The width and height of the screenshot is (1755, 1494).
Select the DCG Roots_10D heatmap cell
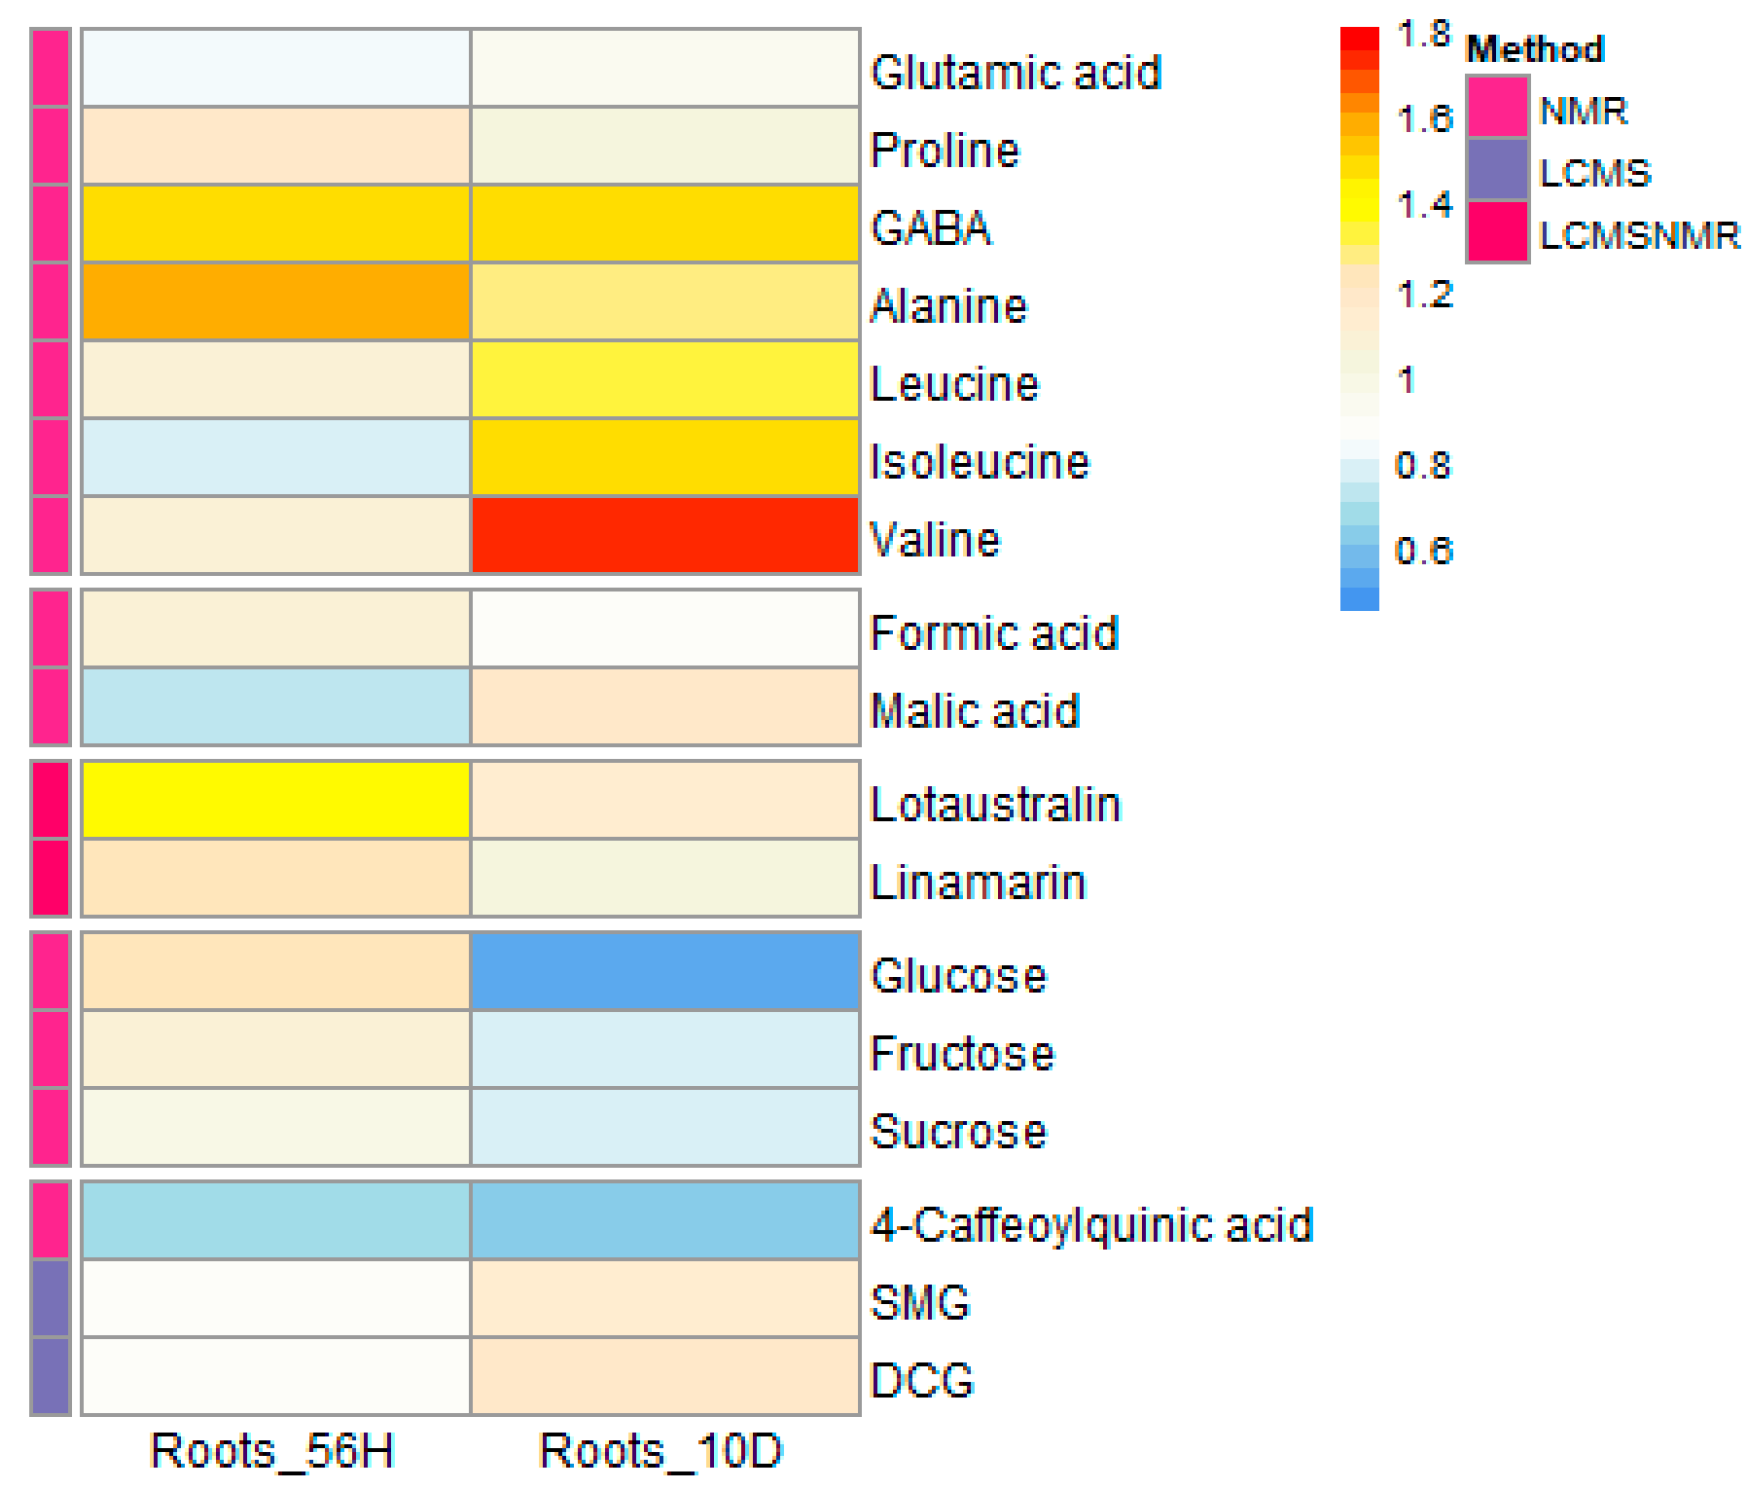[665, 1376]
